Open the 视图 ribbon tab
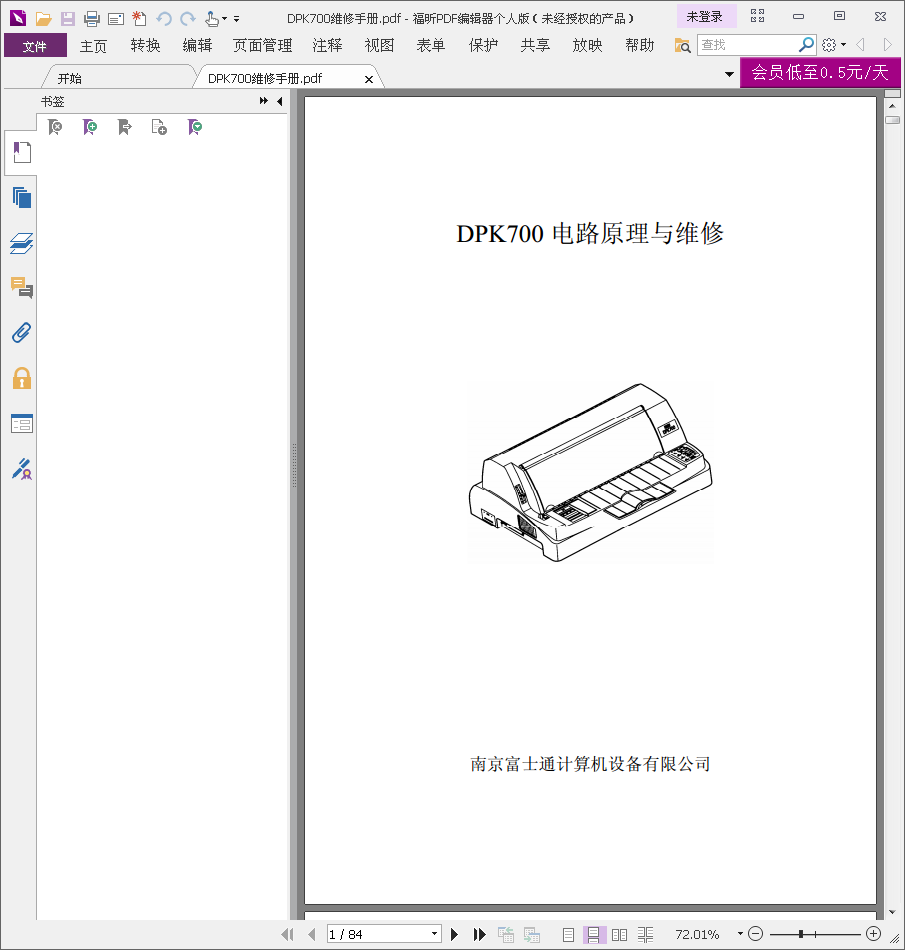This screenshot has width=905, height=950. pyautogui.click(x=379, y=45)
